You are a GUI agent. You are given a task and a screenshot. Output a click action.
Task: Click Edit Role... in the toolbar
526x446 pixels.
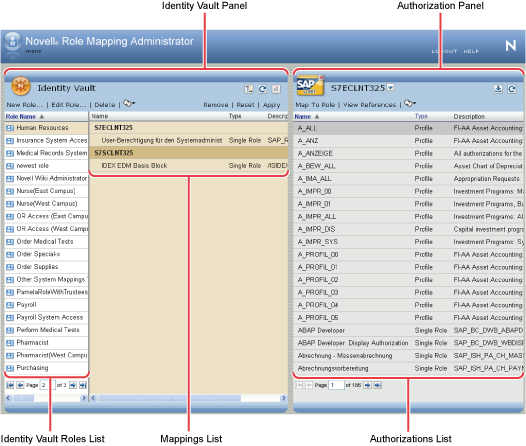pyautogui.click(x=69, y=105)
